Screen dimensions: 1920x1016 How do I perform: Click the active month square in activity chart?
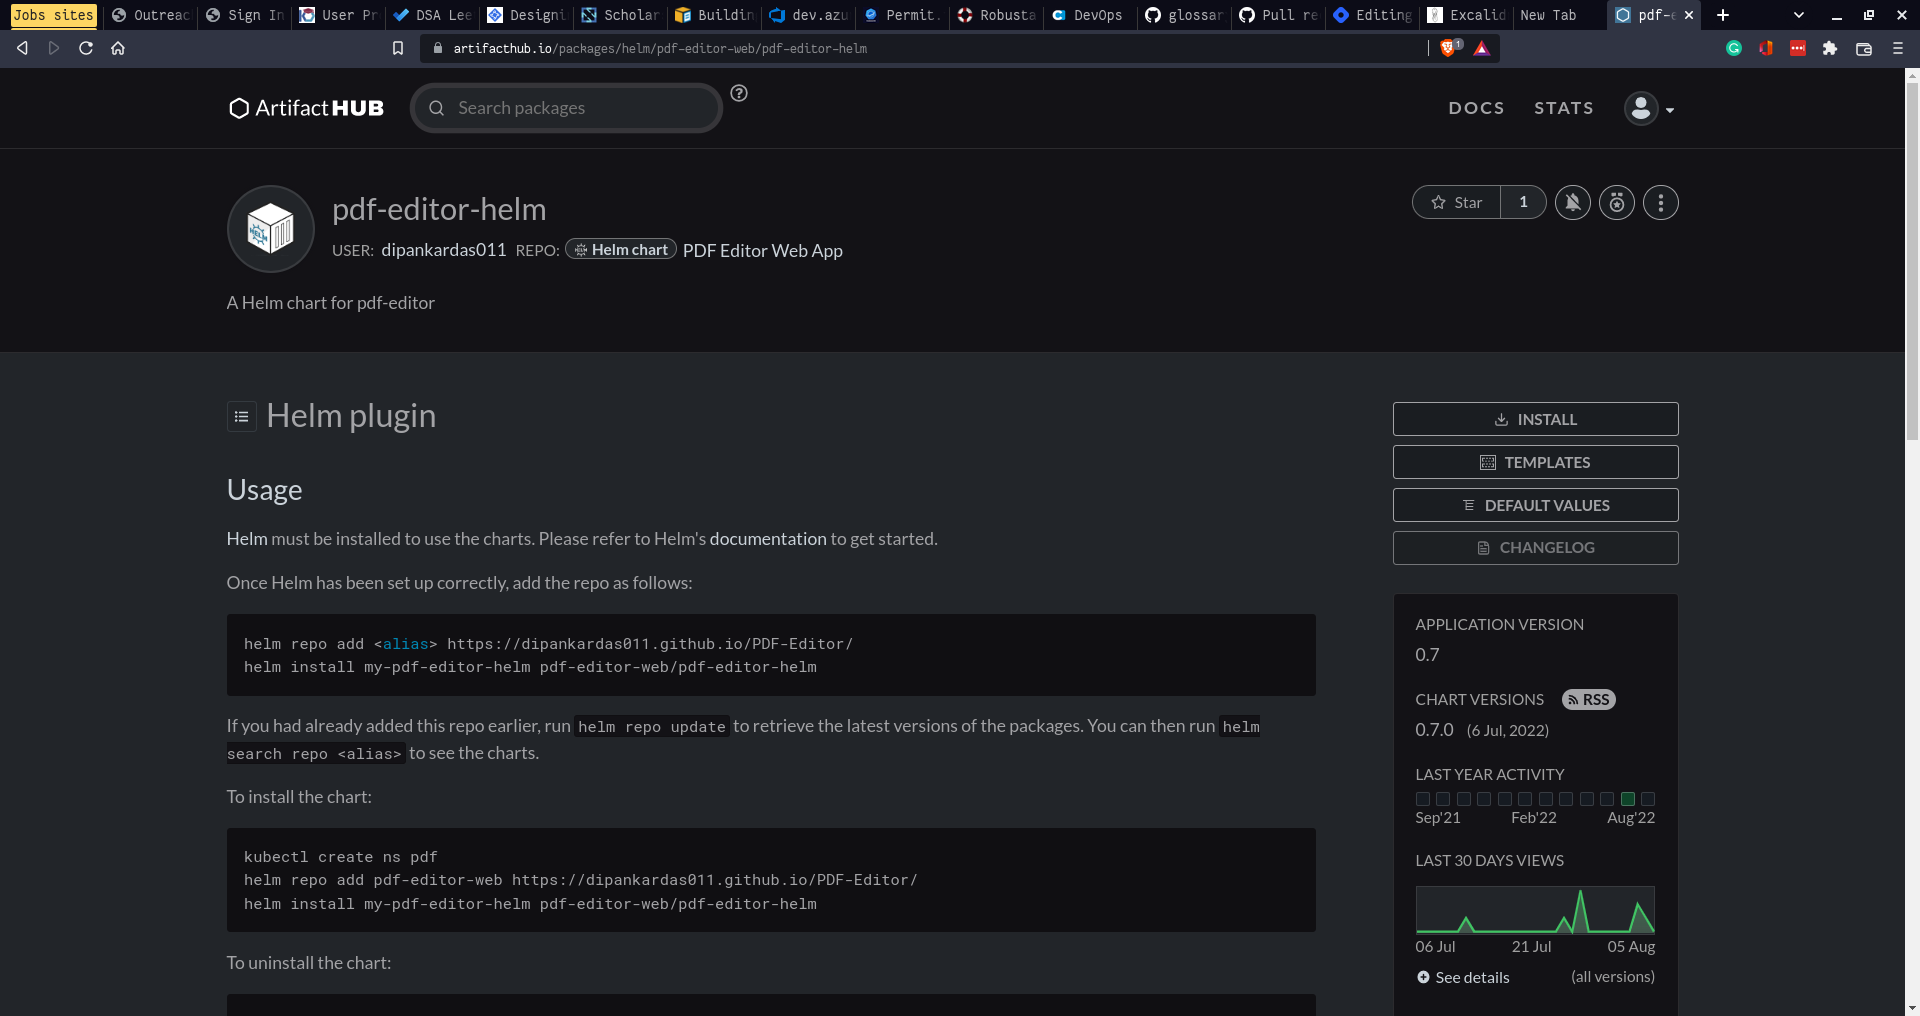[x=1628, y=799]
